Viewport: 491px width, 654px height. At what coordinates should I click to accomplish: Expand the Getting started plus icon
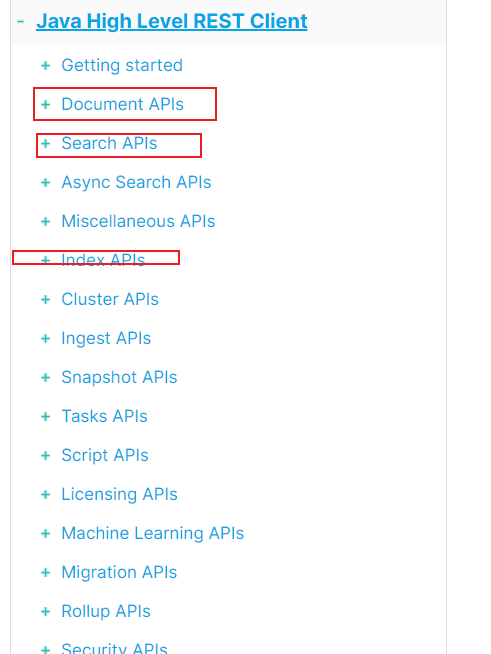pyautogui.click(x=45, y=65)
